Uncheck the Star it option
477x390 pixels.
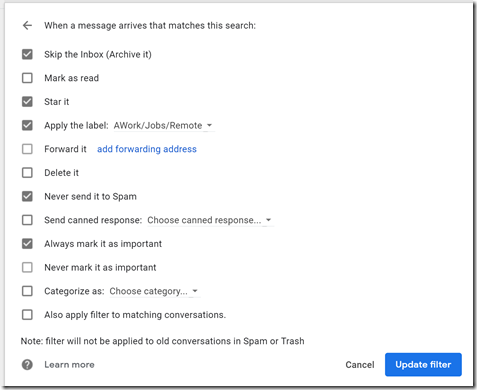(27, 102)
